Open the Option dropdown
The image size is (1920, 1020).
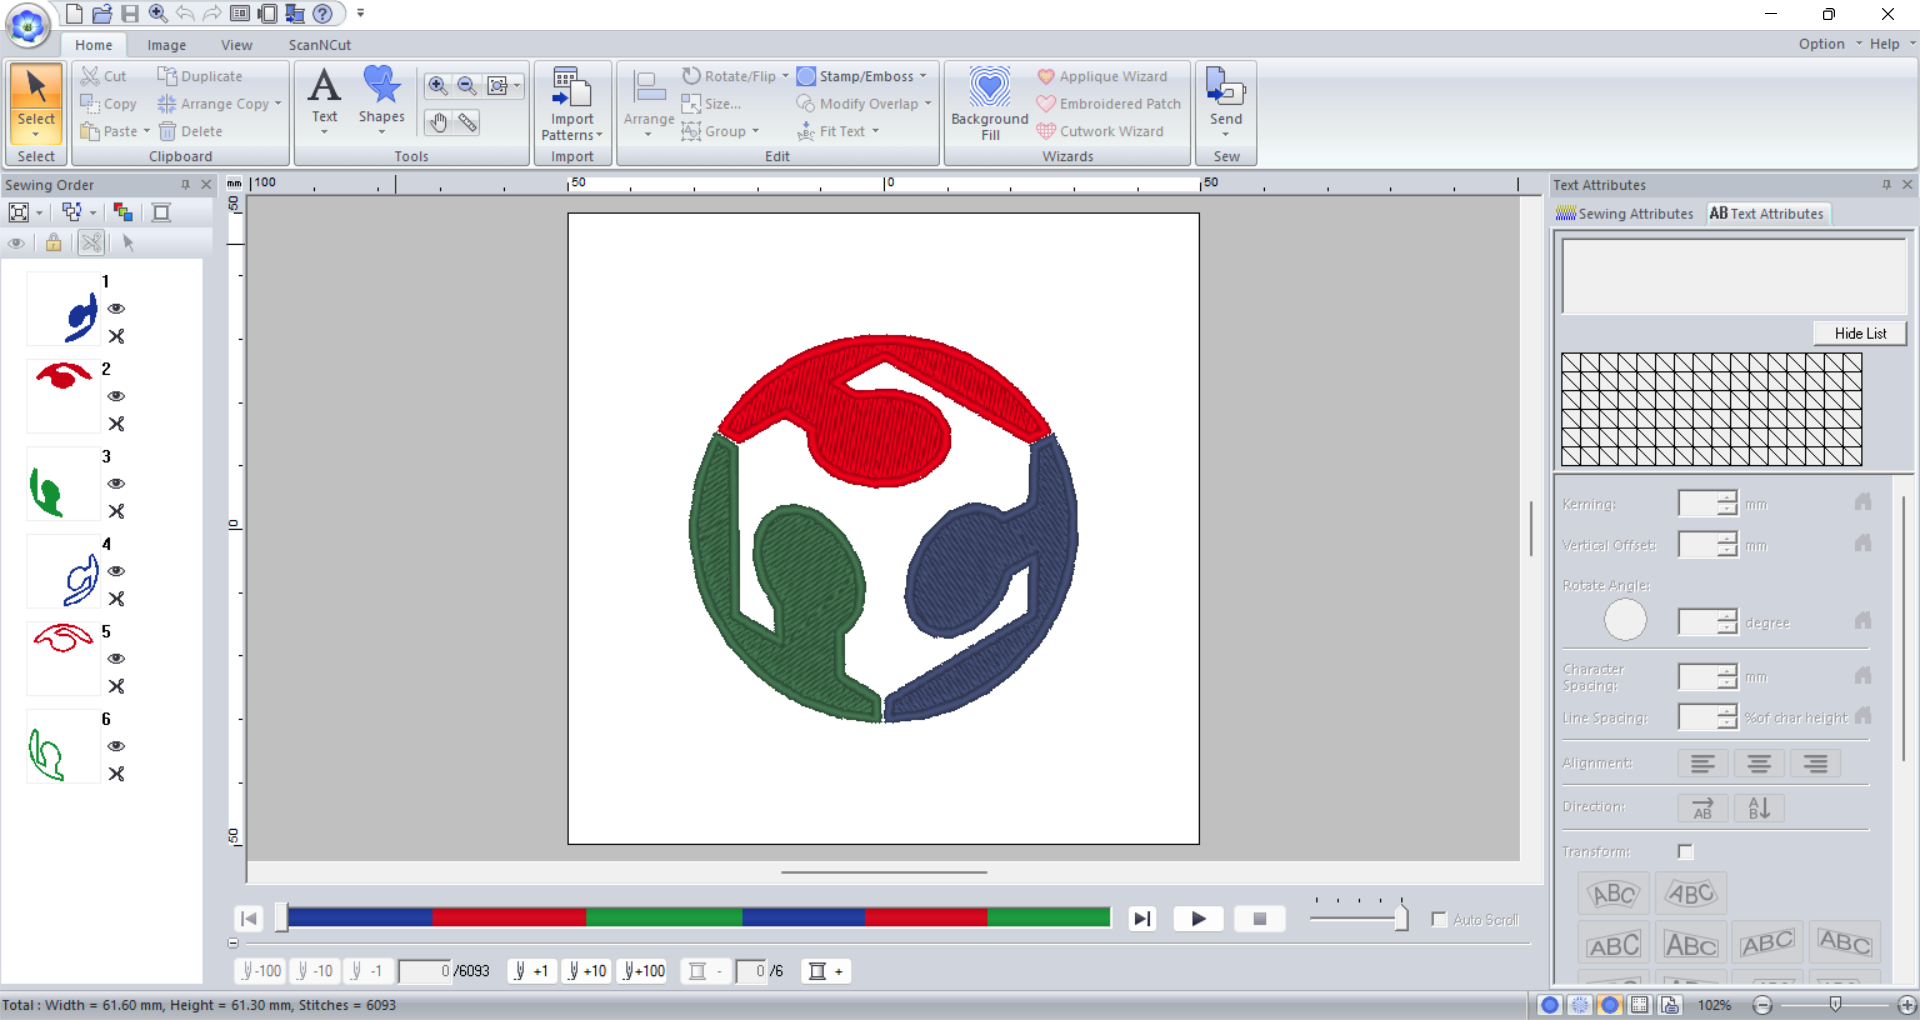[1830, 44]
